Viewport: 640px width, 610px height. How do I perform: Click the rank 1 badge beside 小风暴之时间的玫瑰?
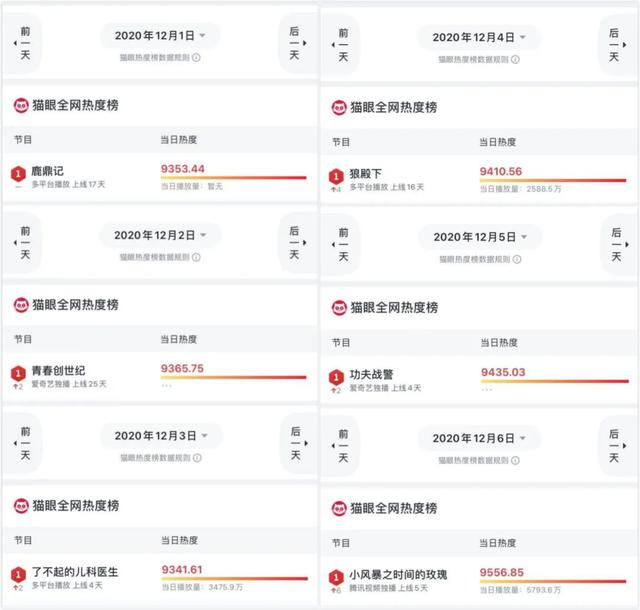(x=336, y=578)
